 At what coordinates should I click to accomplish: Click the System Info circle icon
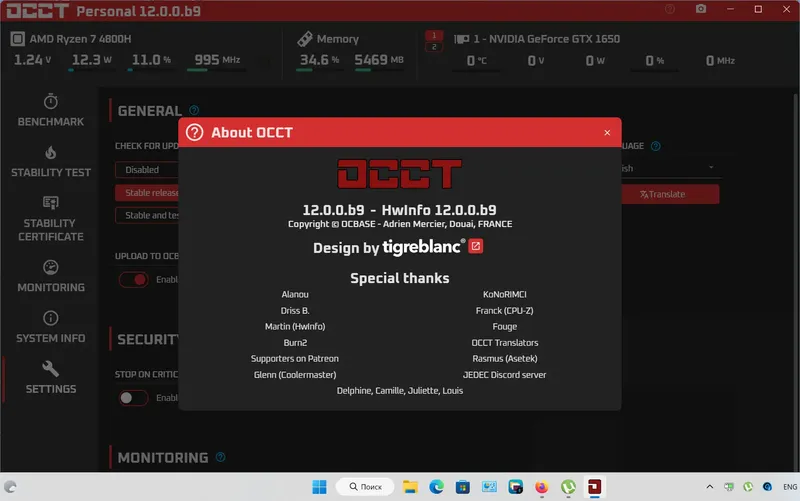pos(51,318)
